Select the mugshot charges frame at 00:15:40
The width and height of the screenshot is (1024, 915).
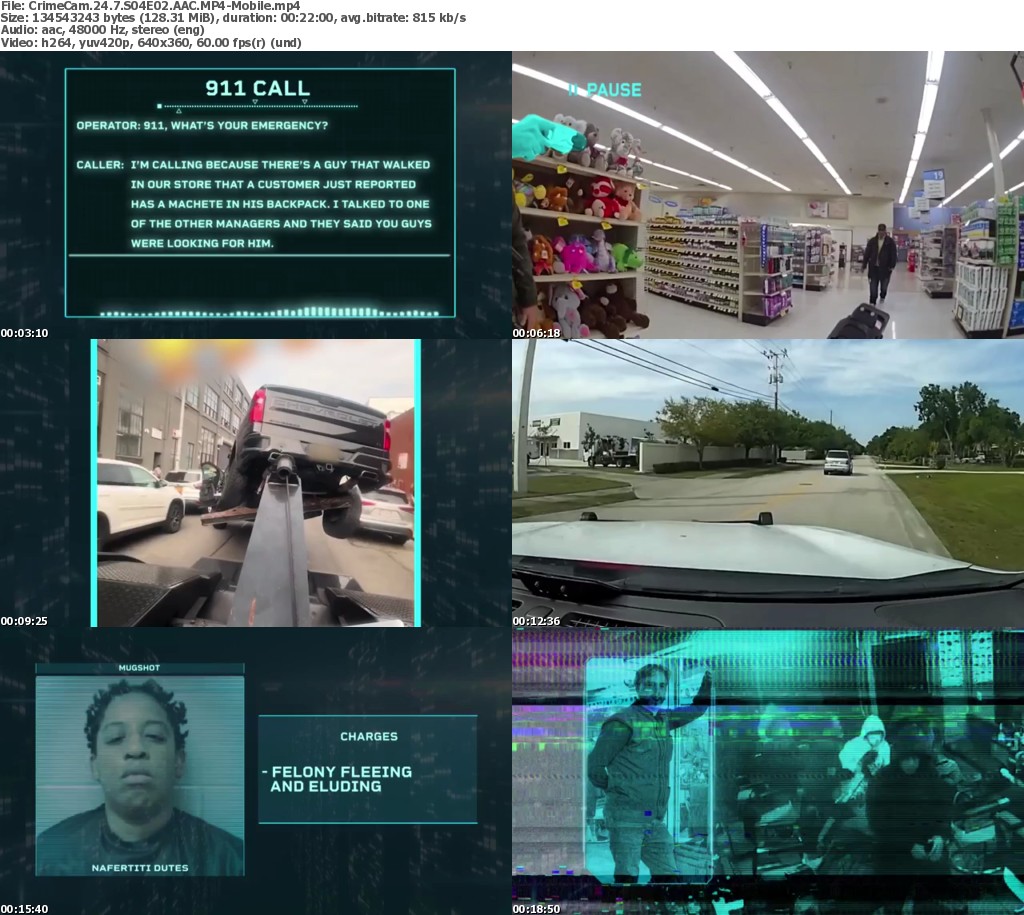coord(256,771)
